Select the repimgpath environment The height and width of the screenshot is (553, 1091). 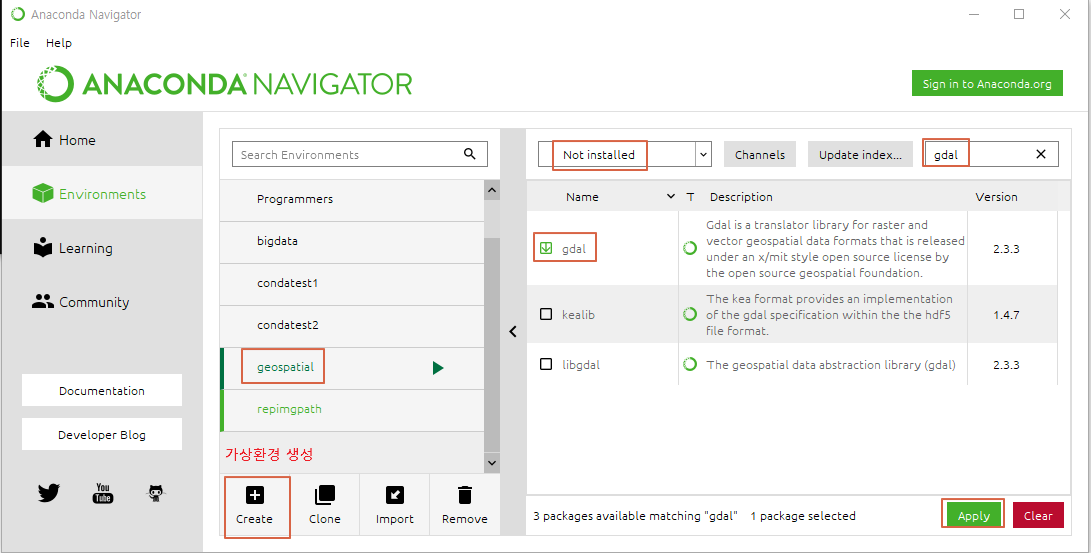coord(351,409)
